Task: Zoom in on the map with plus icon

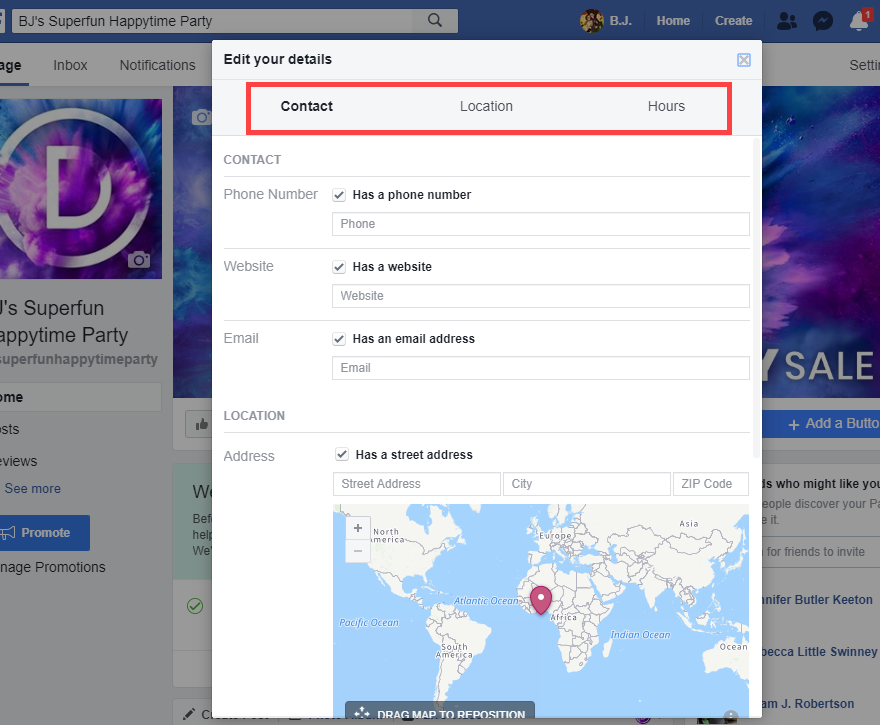Action: point(357,527)
